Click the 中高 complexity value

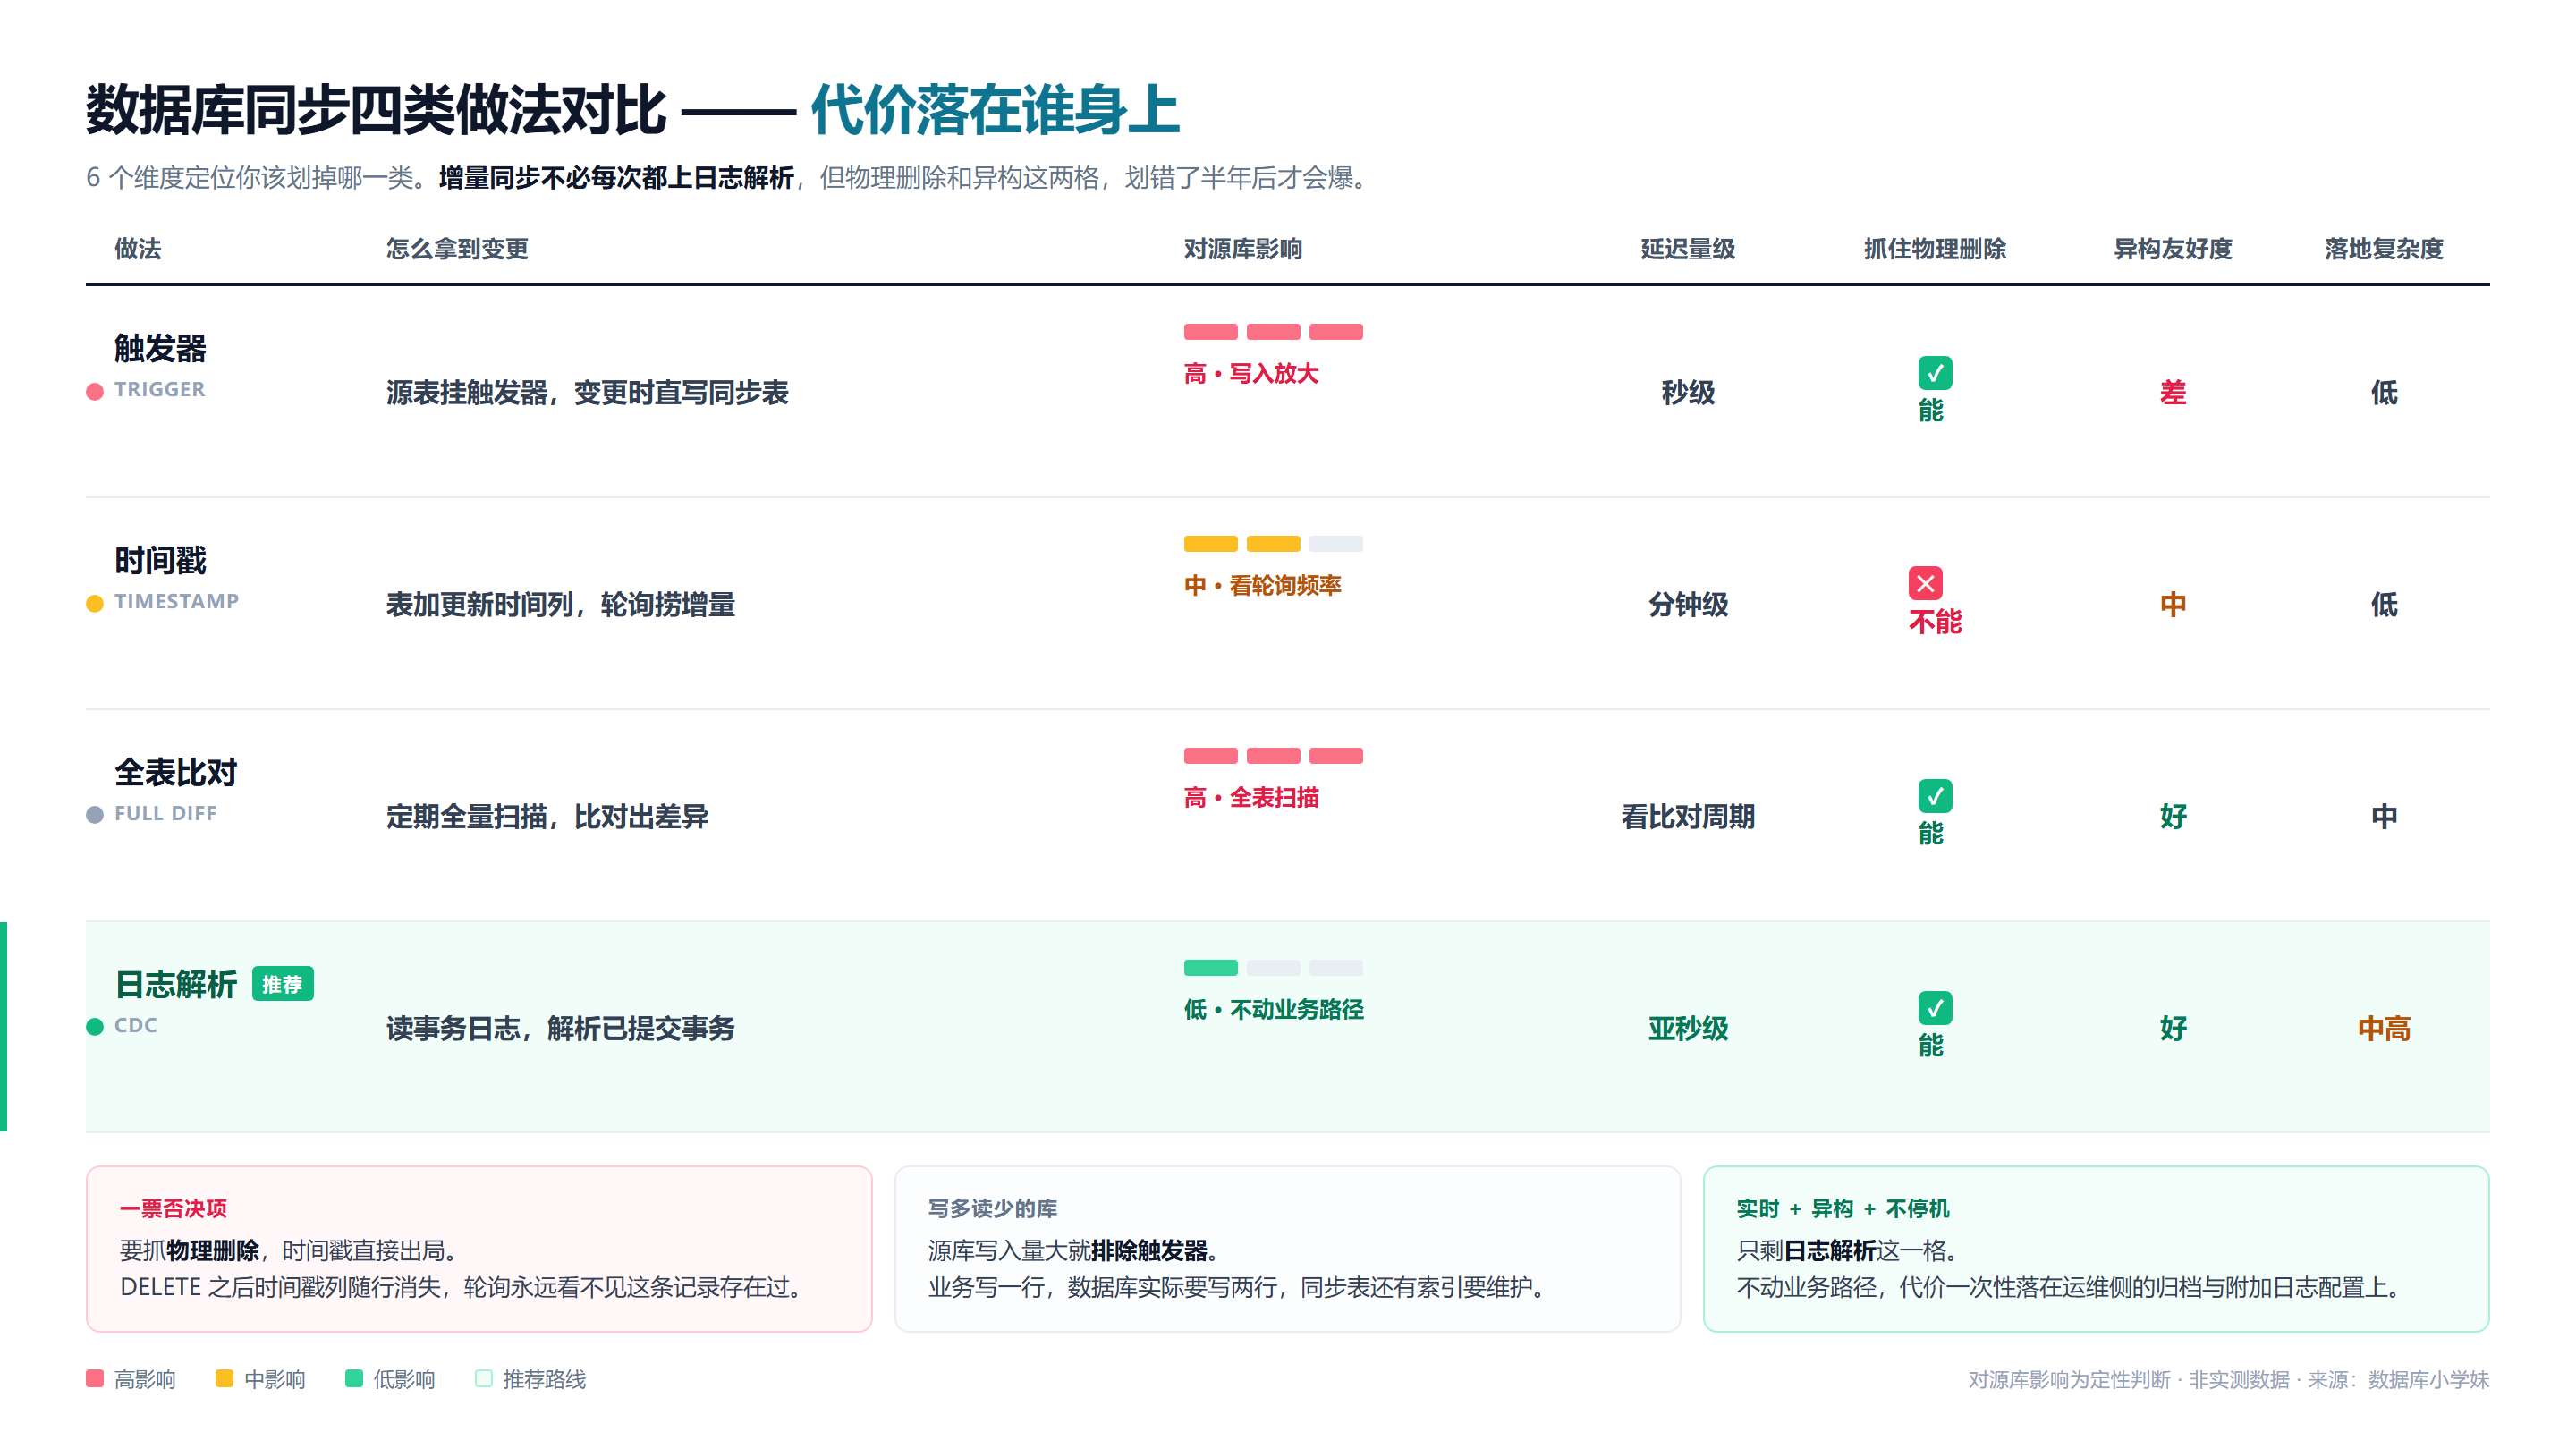coord(2384,1028)
